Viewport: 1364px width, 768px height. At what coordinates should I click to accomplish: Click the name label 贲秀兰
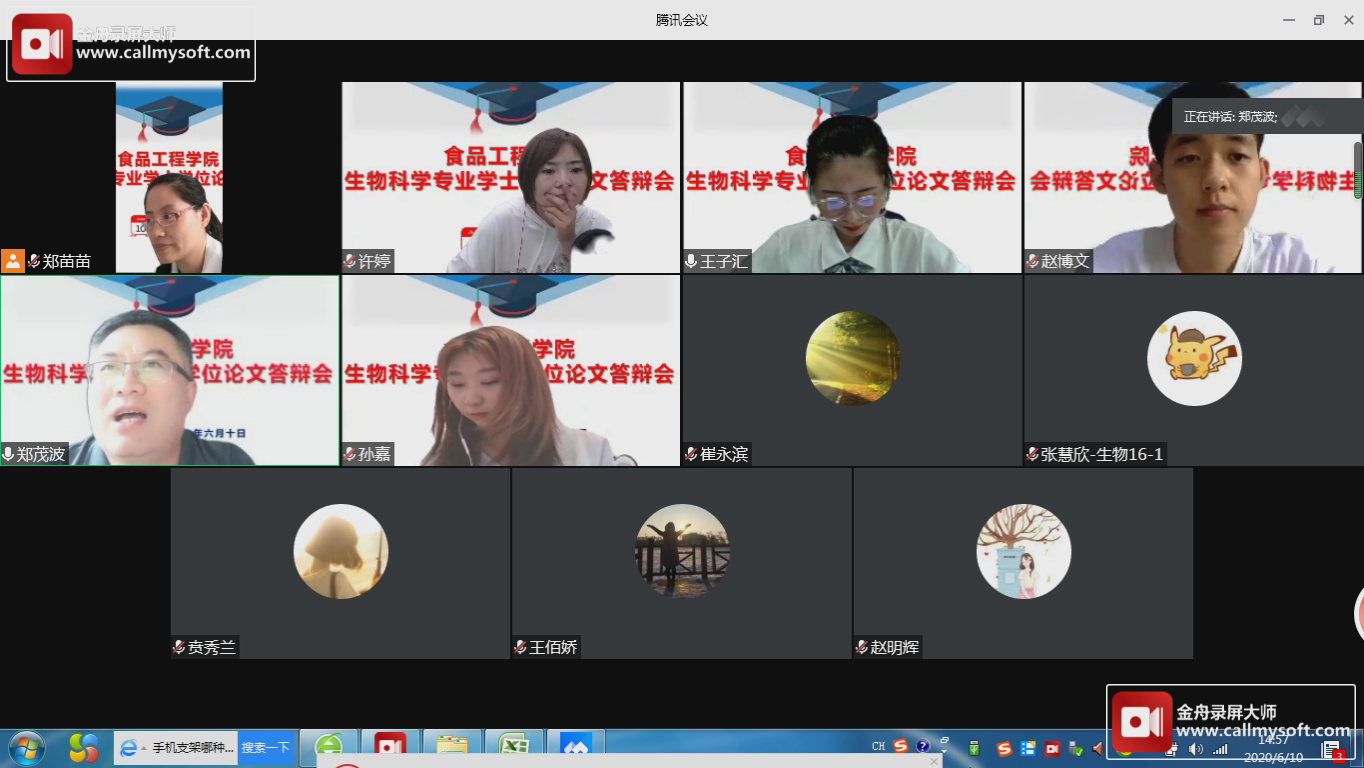point(212,647)
